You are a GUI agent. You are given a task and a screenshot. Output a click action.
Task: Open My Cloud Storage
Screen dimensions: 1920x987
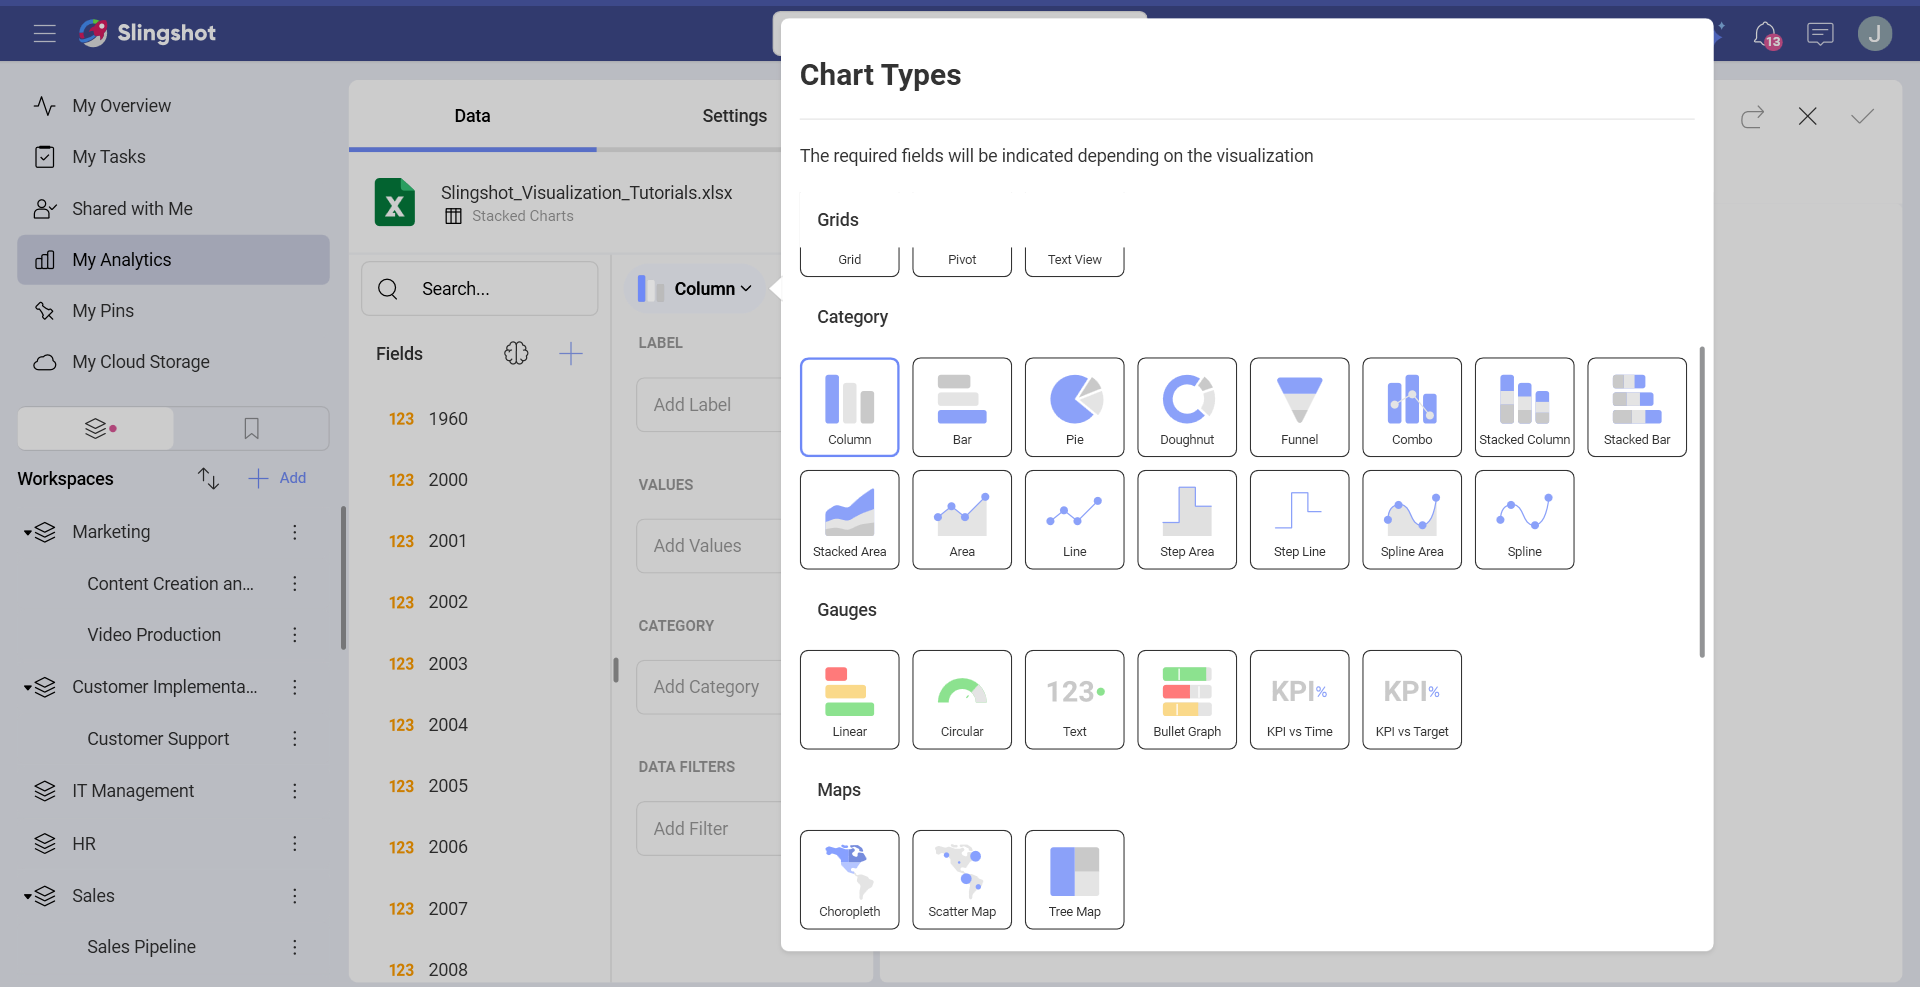(x=173, y=362)
